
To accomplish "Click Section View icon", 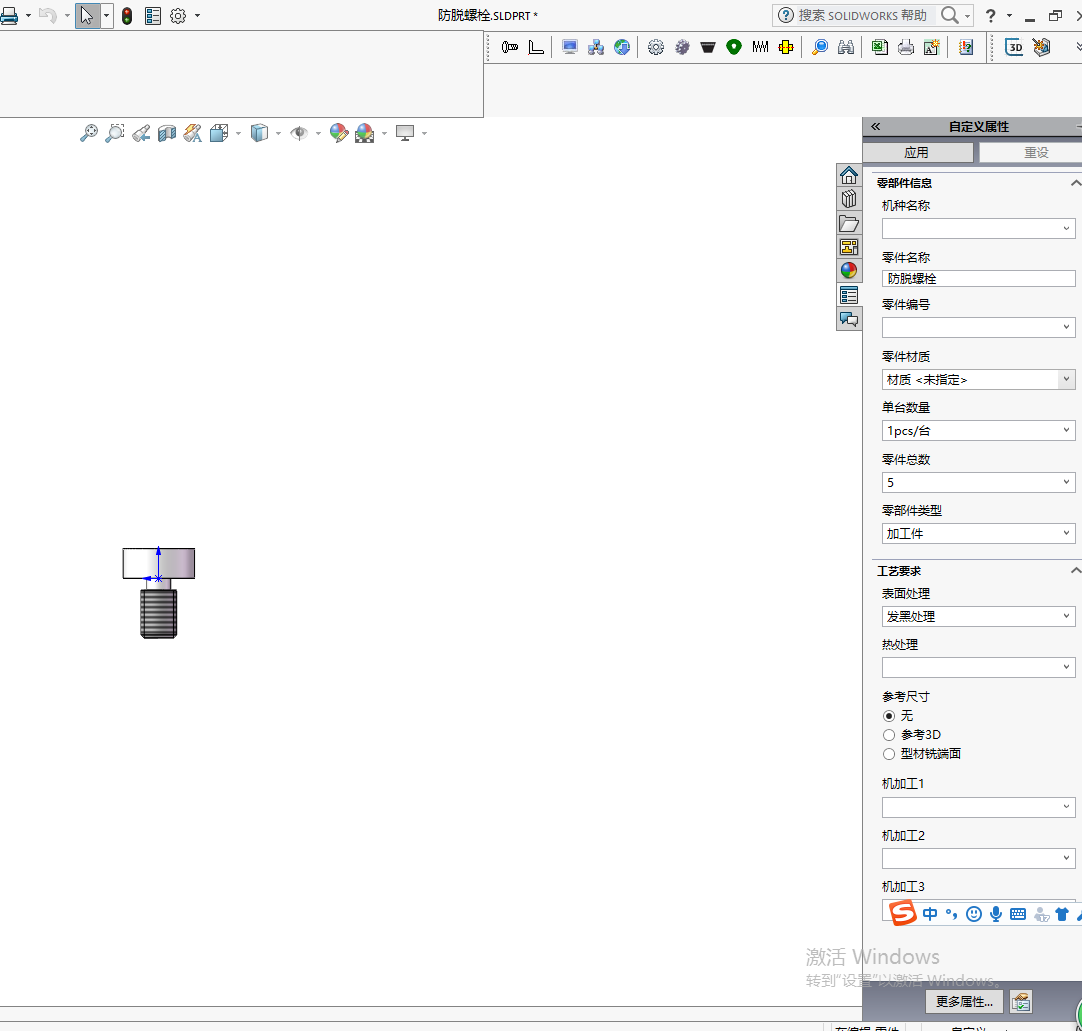I will (167, 133).
